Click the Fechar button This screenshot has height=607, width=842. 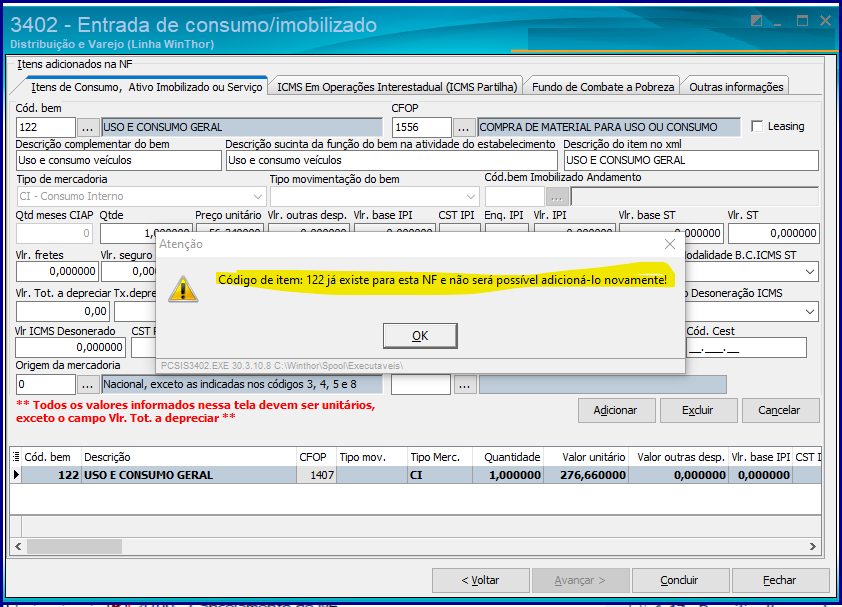780,580
